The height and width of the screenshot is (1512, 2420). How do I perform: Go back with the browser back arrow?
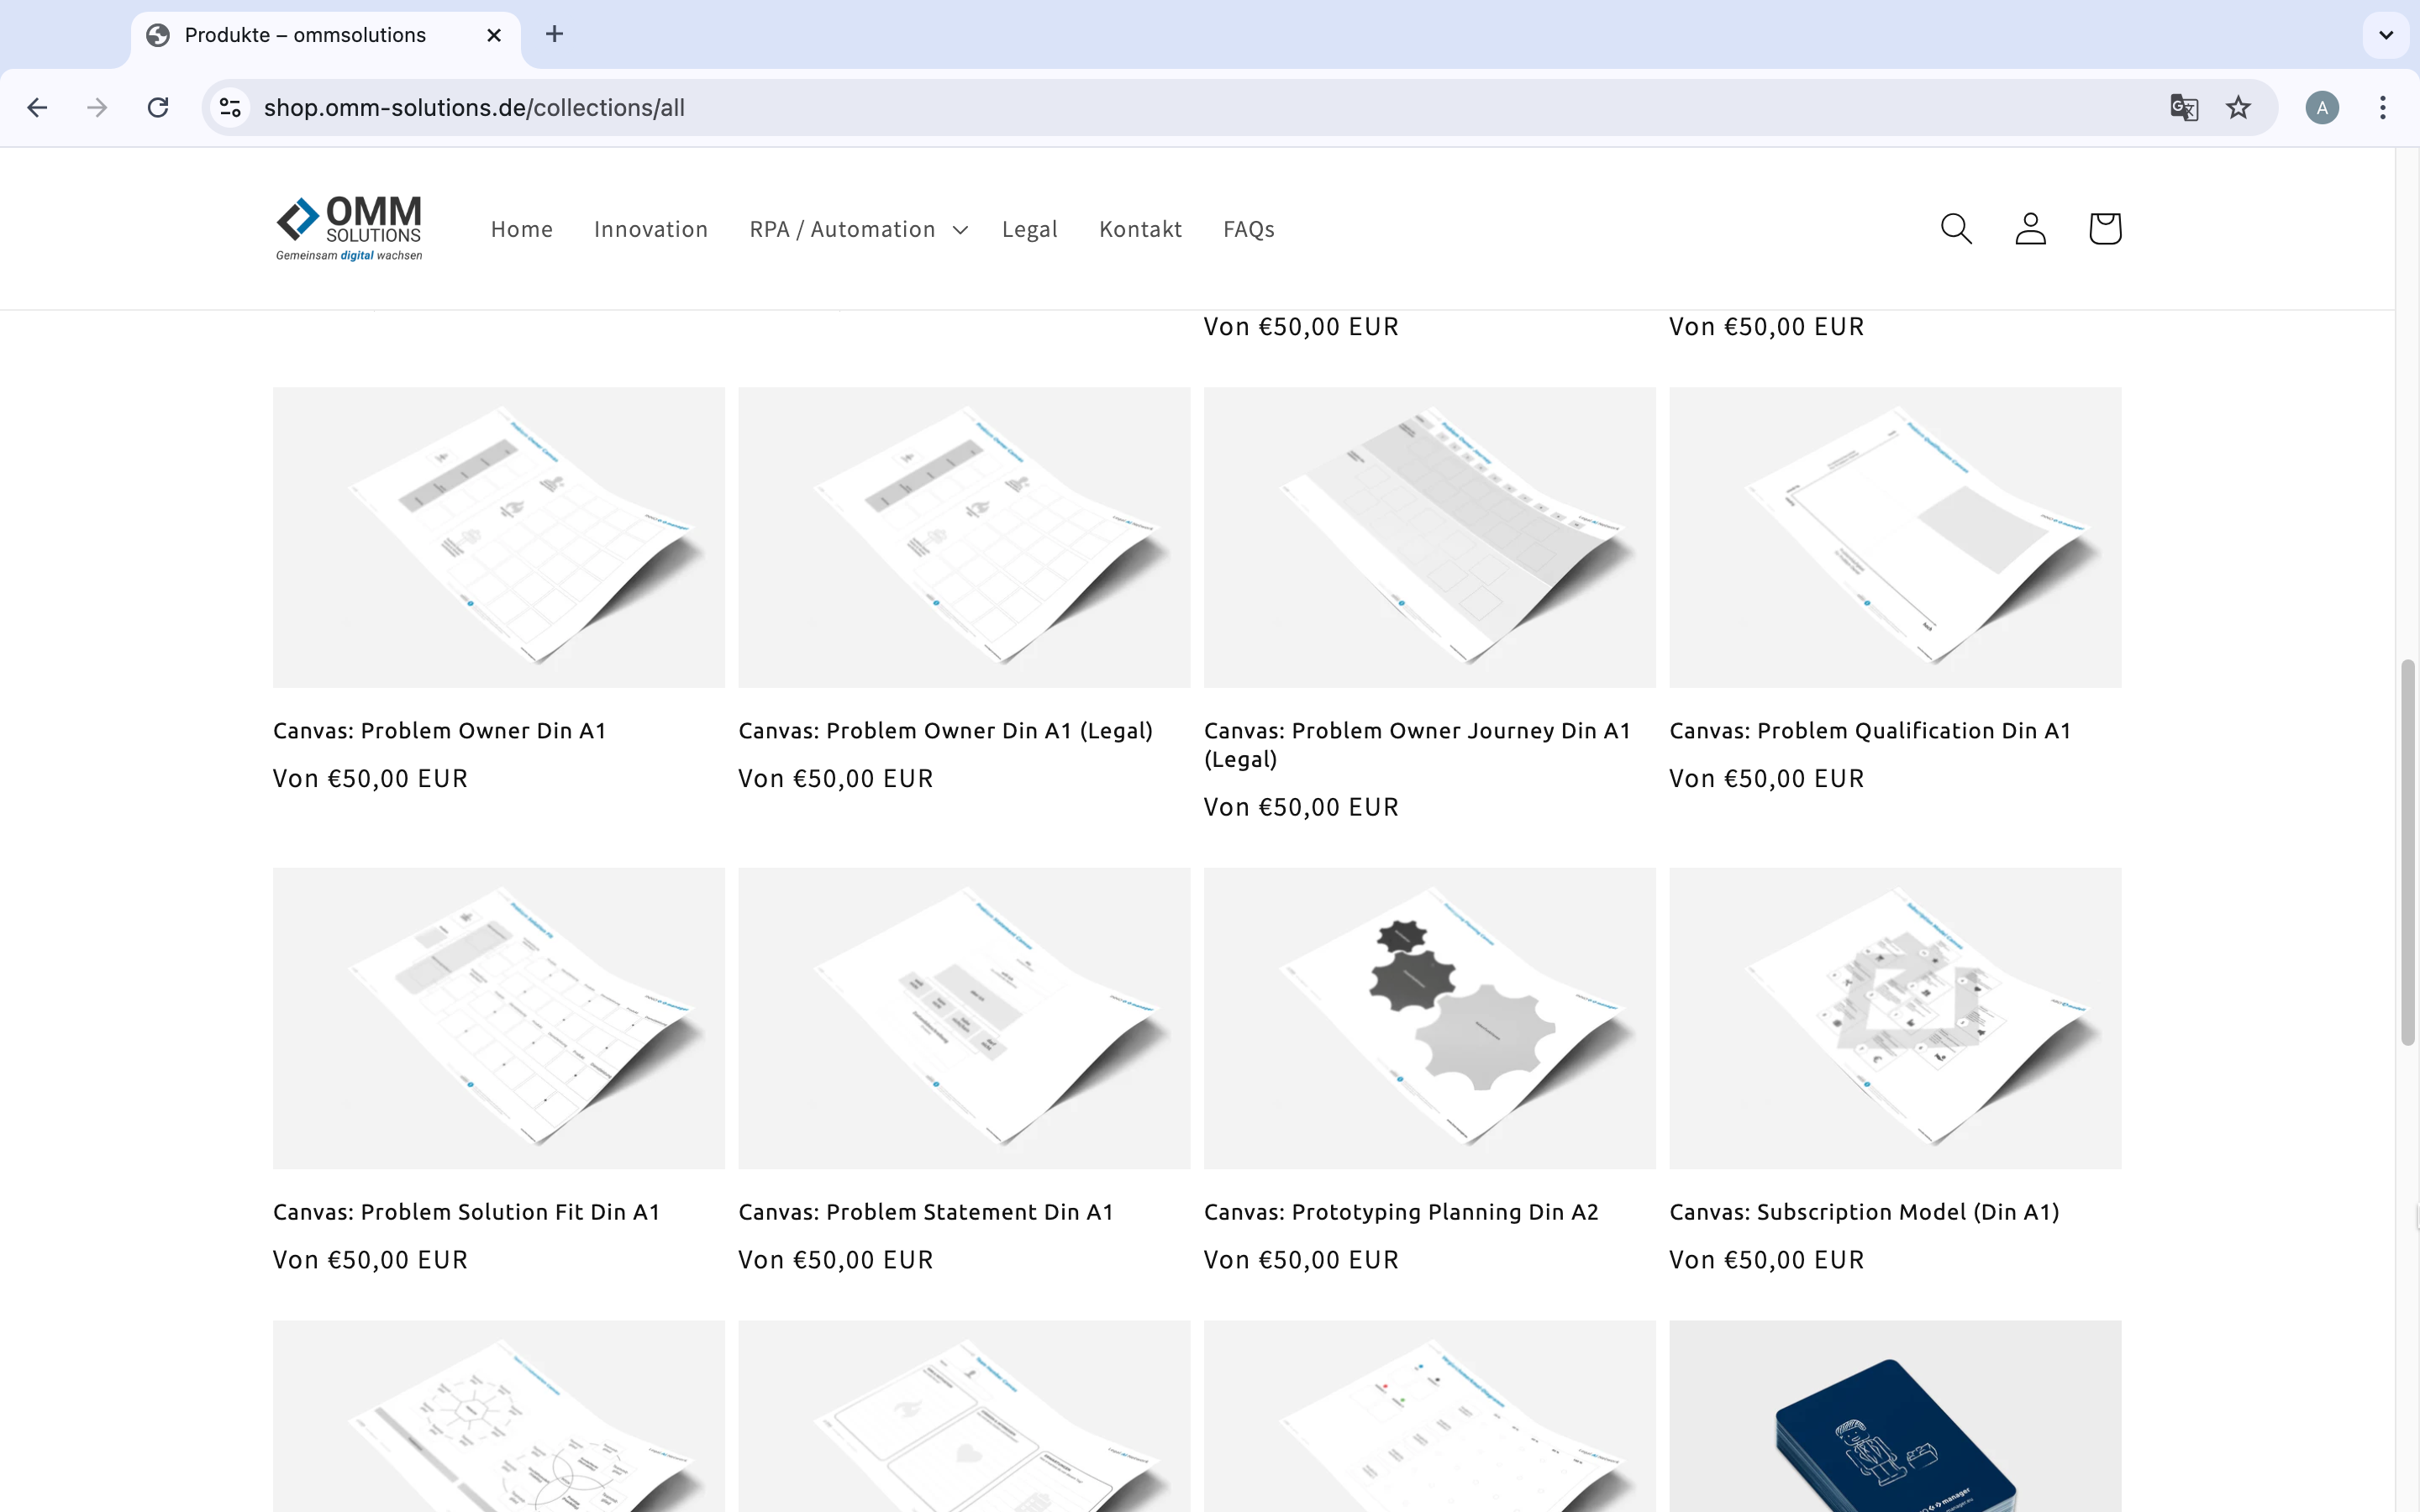coord(37,108)
